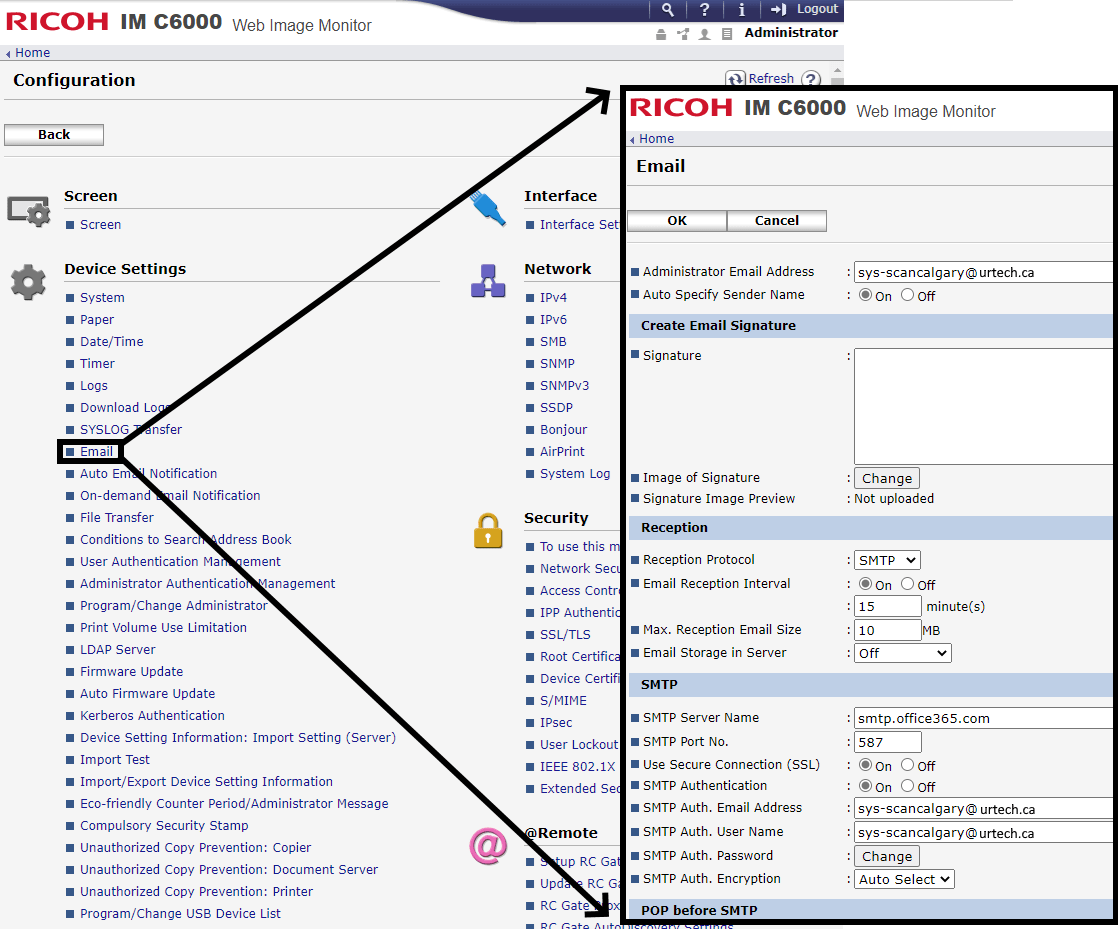This screenshot has height=929, width=1118.
Task: Set Auto Specify Sender Name to Off
Action: pyautogui.click(x=908, y=295)
